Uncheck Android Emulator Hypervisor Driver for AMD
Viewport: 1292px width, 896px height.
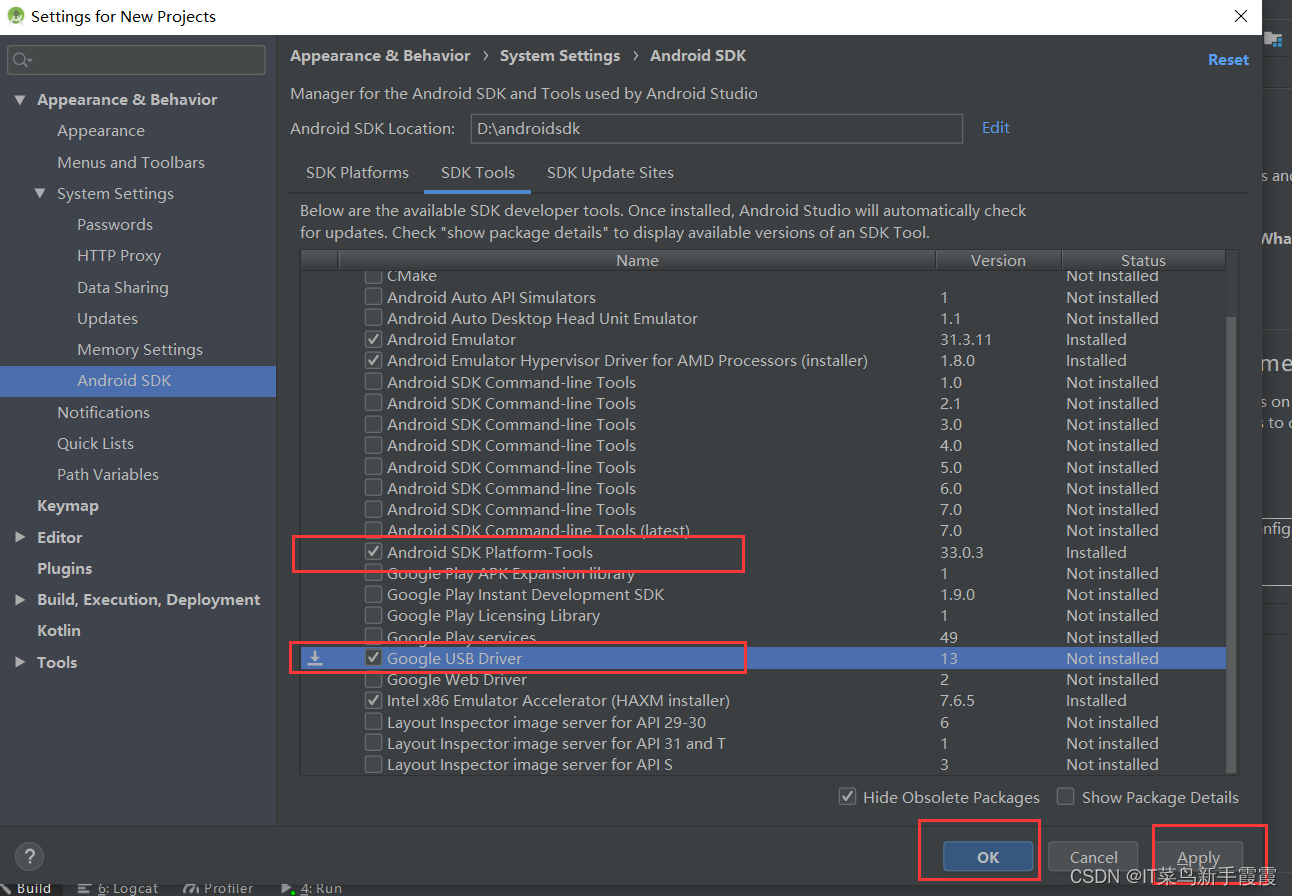click(373, 360)
